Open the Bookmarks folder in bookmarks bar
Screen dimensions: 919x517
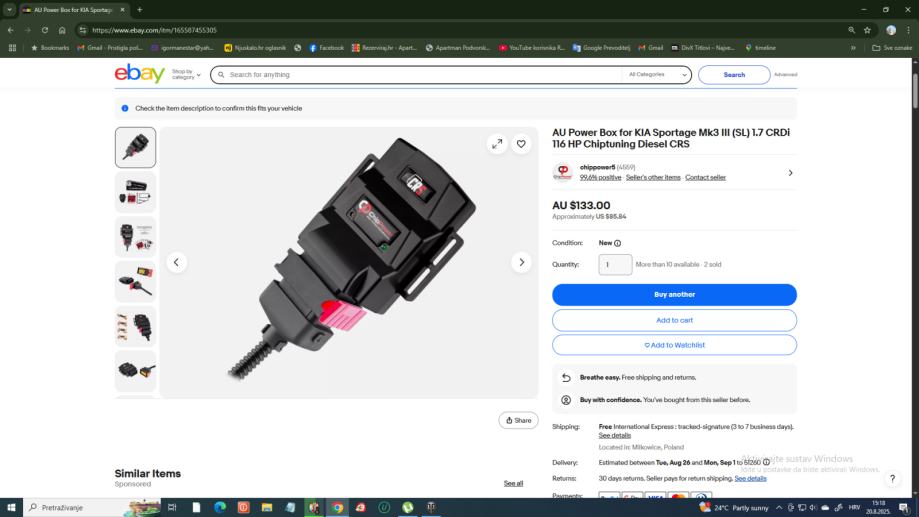tap(50, 47)
